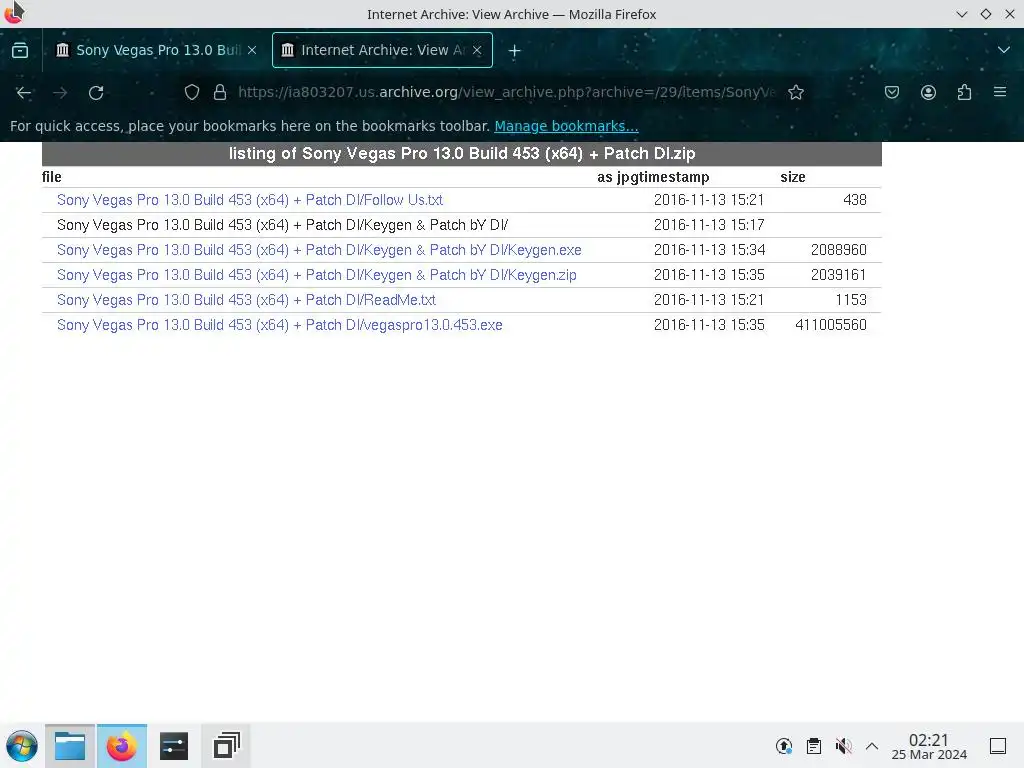Click the size value 1153
The width and height of the screenshot is (1024, 768).
[851, 300]
